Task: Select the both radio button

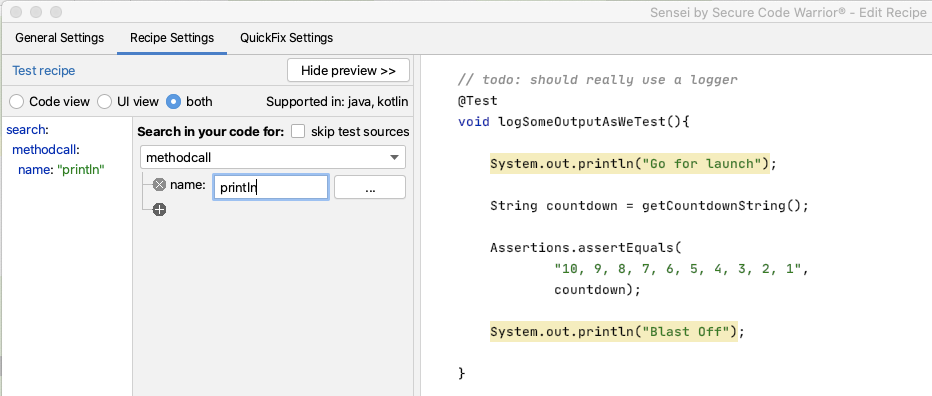Action: pyautogui.click(x=174, y=102)
